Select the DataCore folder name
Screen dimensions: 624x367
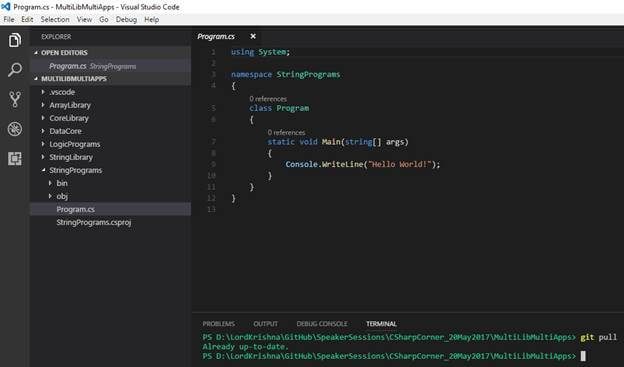[65, 131]
